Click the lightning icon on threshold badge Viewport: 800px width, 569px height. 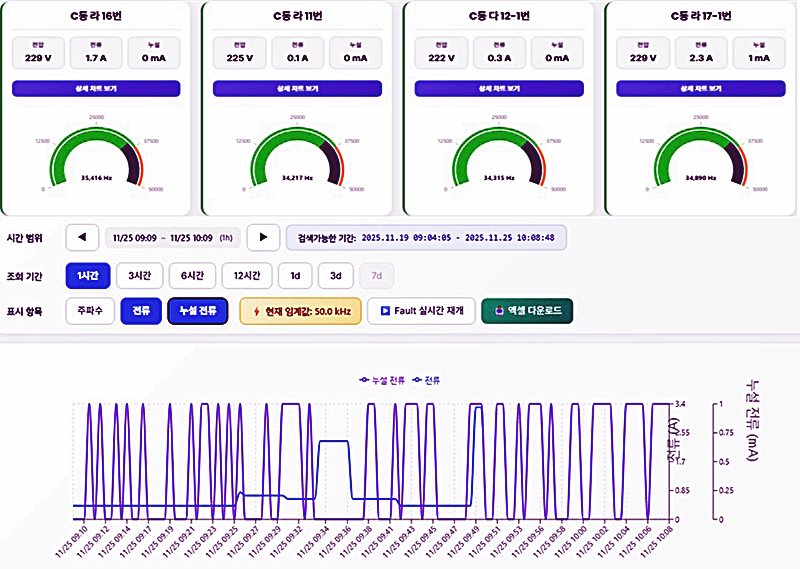click(258, 311)
